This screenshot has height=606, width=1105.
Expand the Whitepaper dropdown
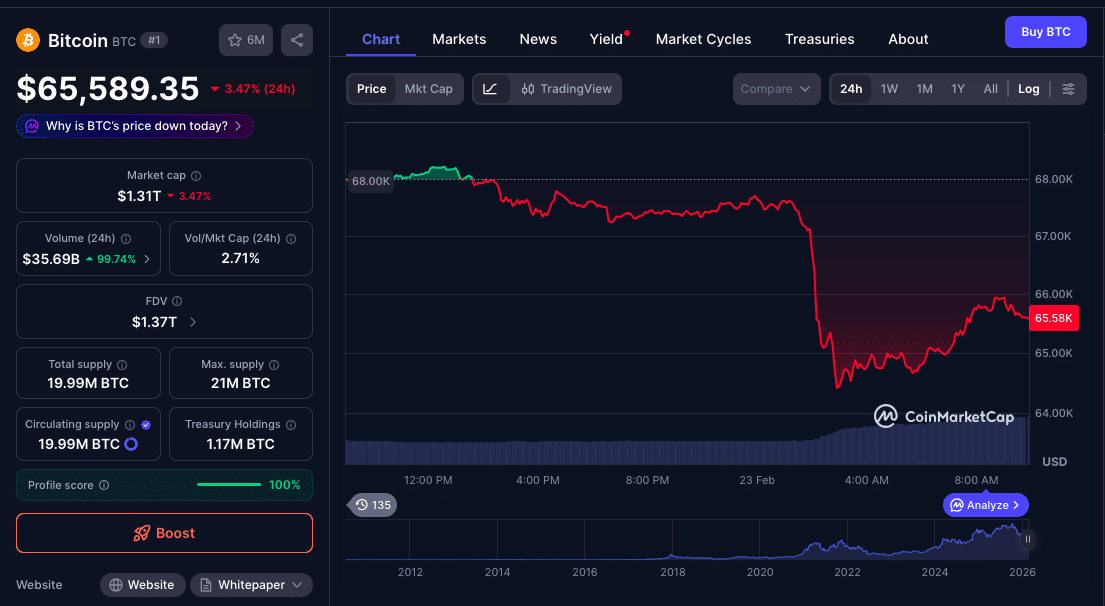click(252, 585)
